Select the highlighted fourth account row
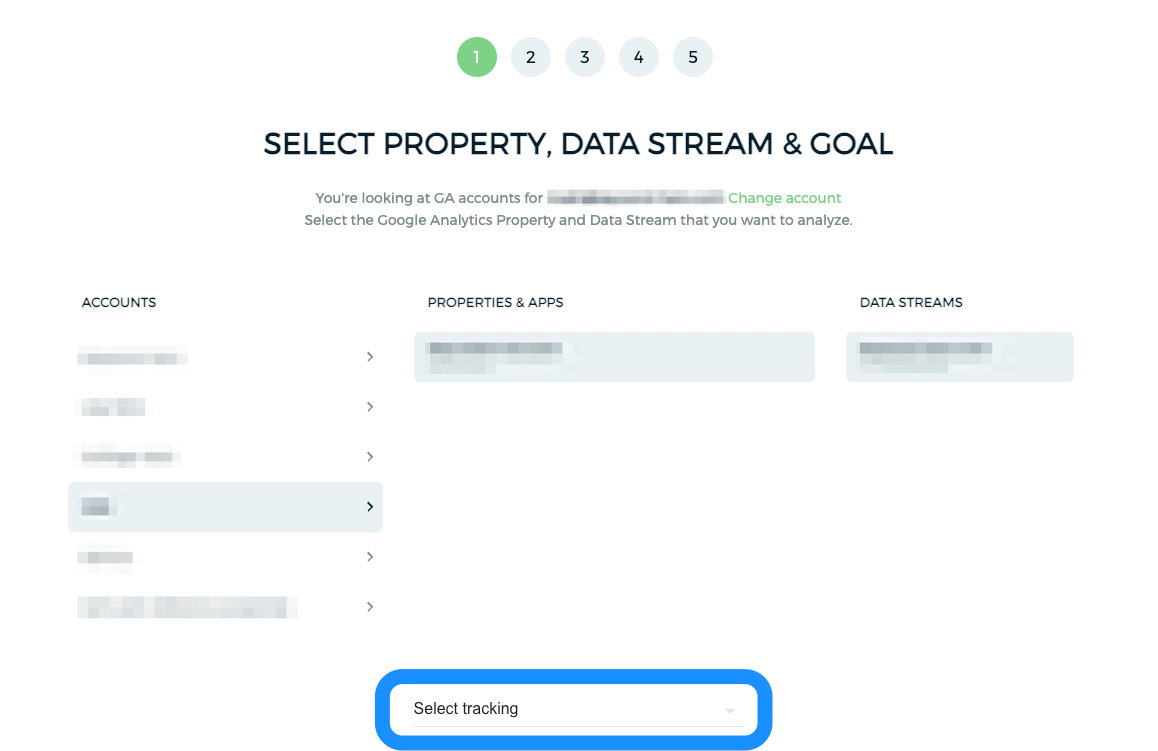1158x751 pixels. 225,507
